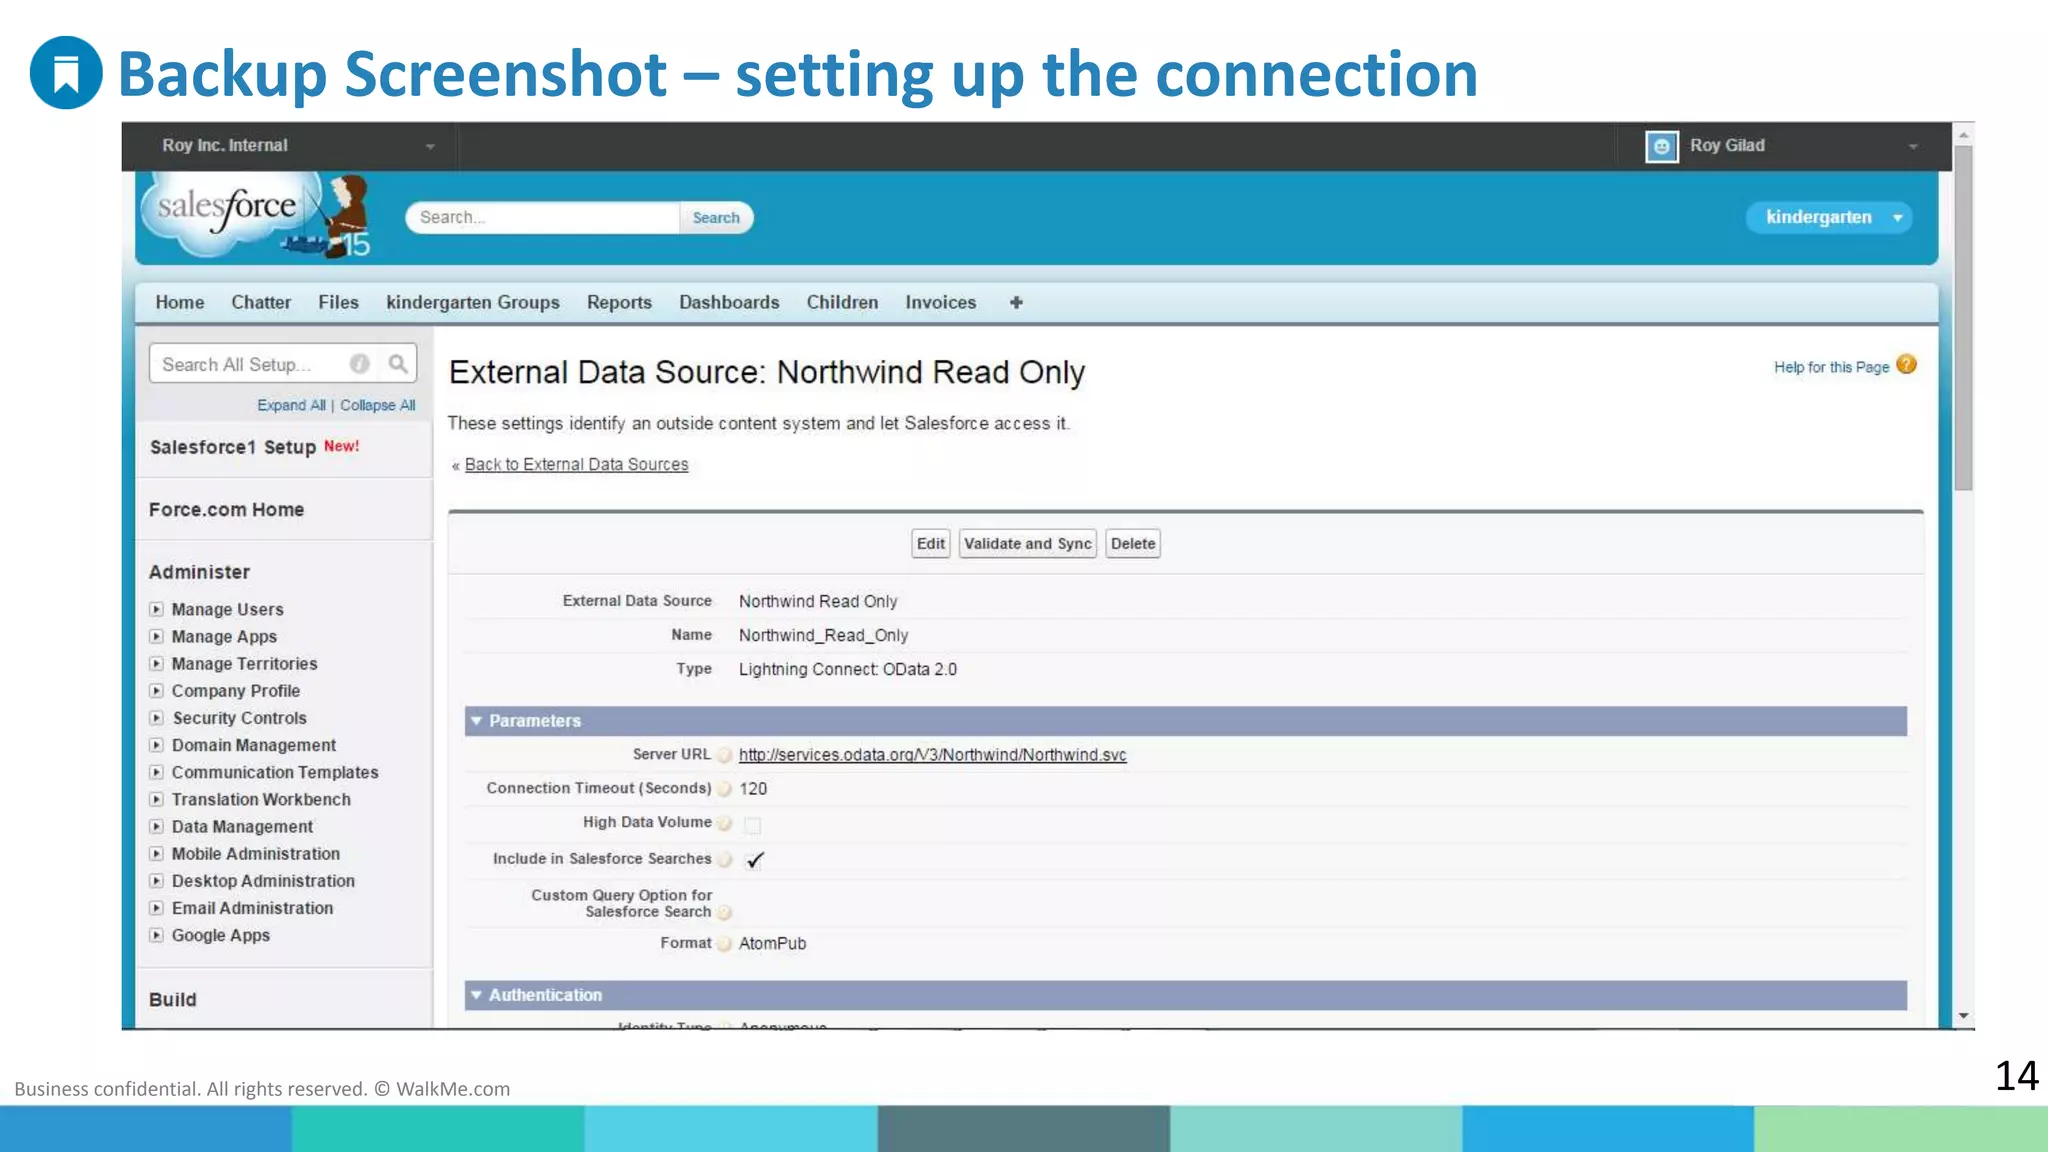Expand the Translation Workbench node
Image resolution: width=2048 pixels, height=1152 pixels.
pyautogui.click(x=156, y=799)
